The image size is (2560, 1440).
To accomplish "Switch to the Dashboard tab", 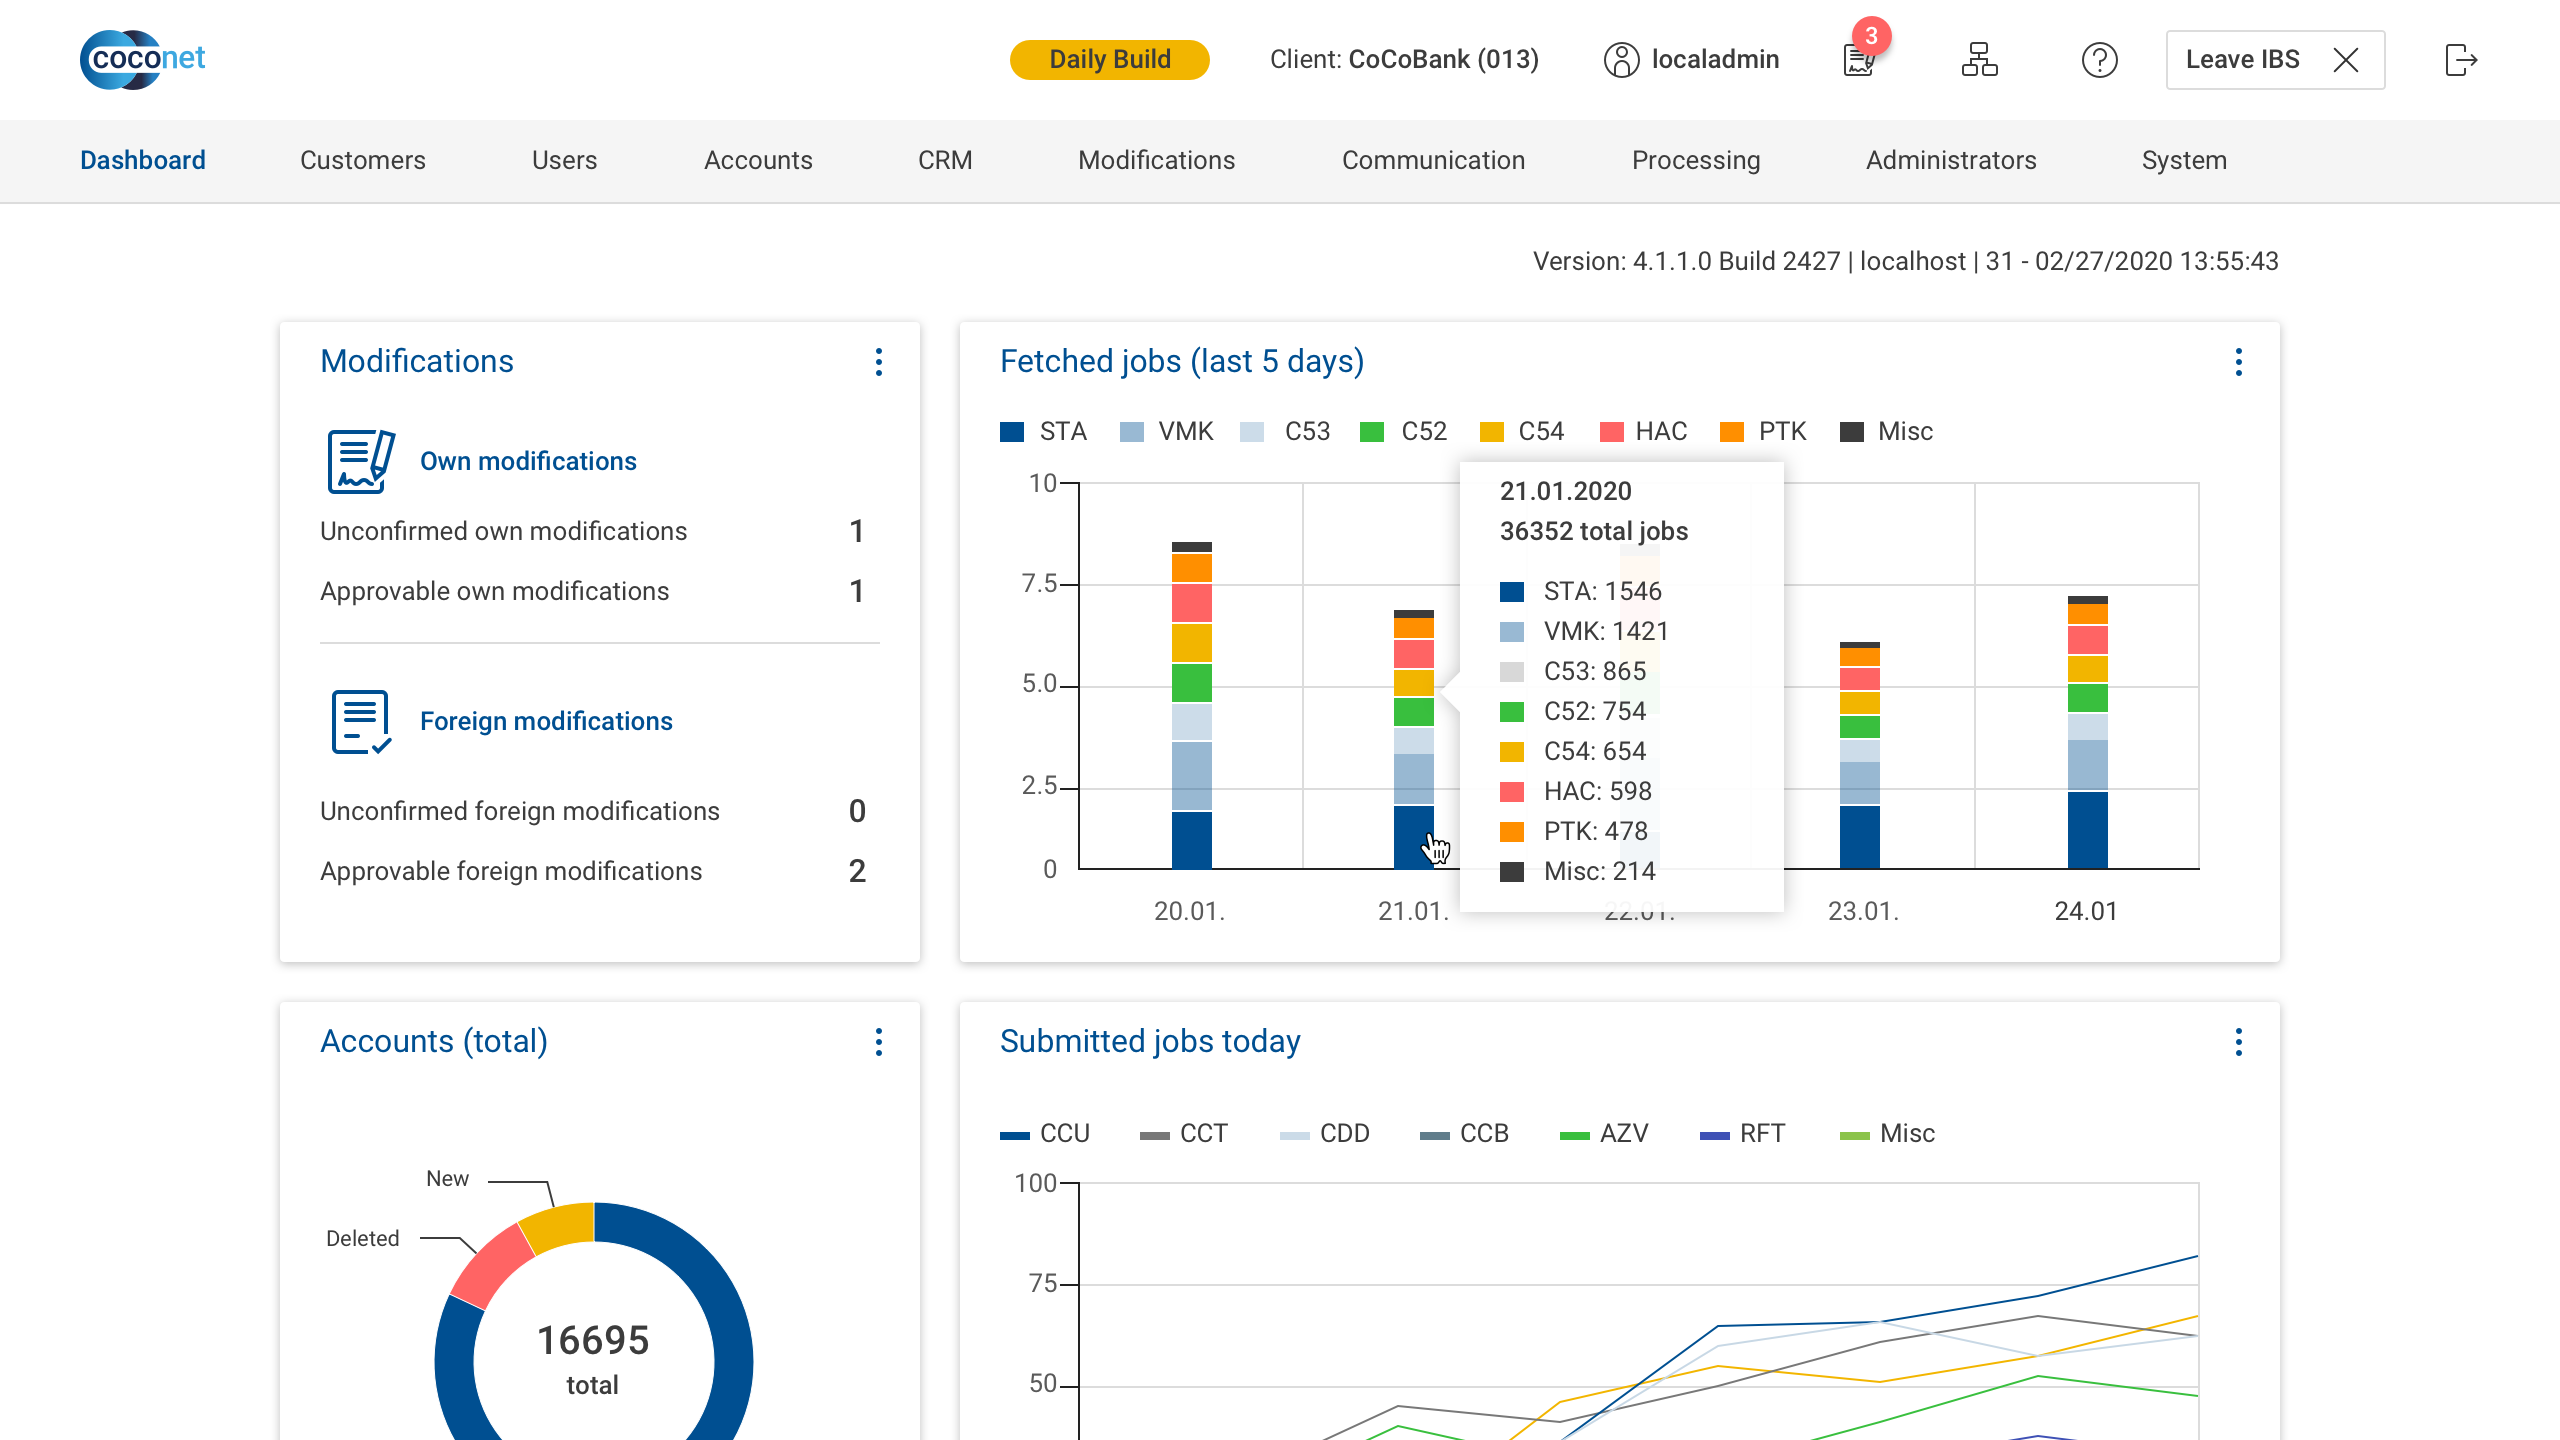I will [143, 160].
